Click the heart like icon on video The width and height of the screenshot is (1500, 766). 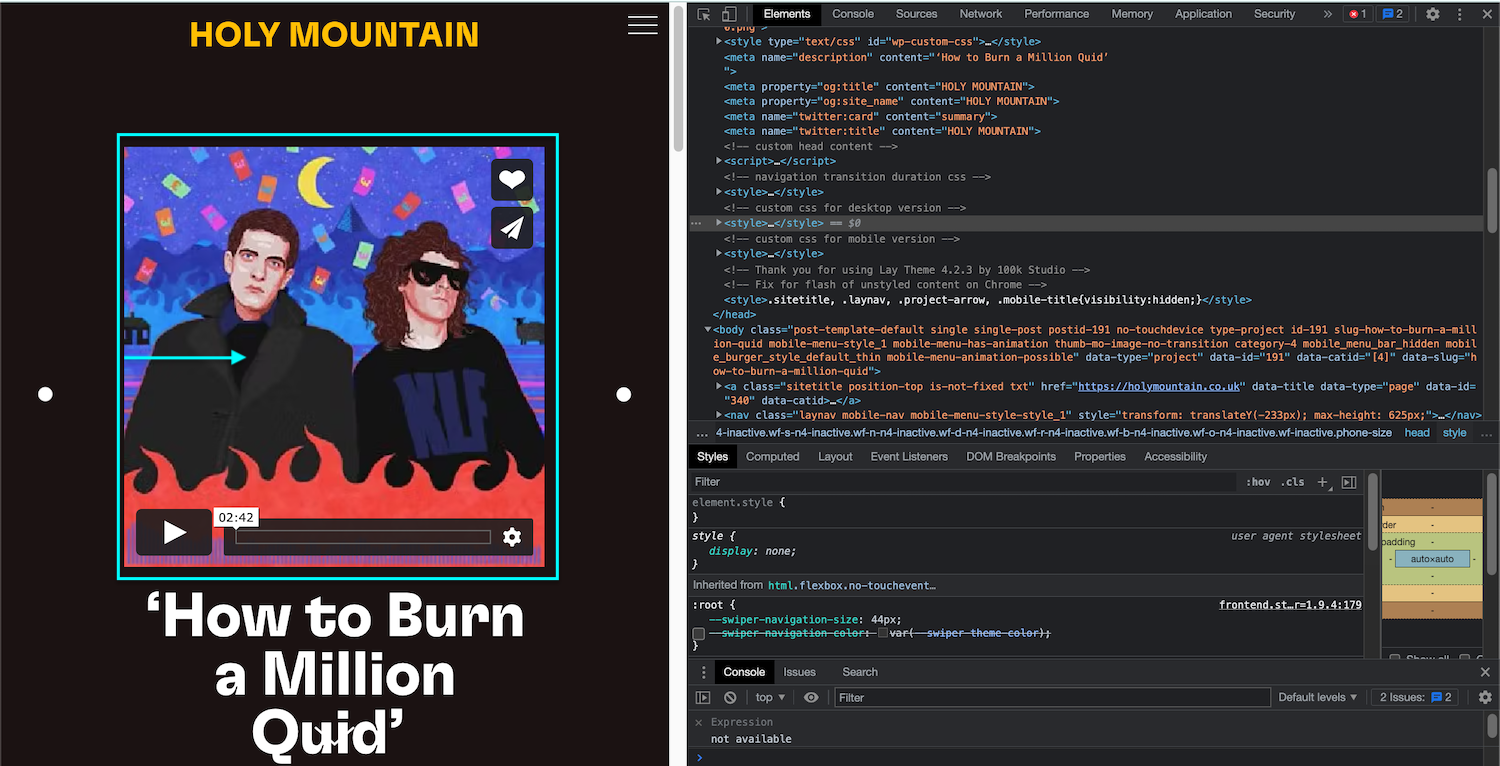tap(512, 180)
